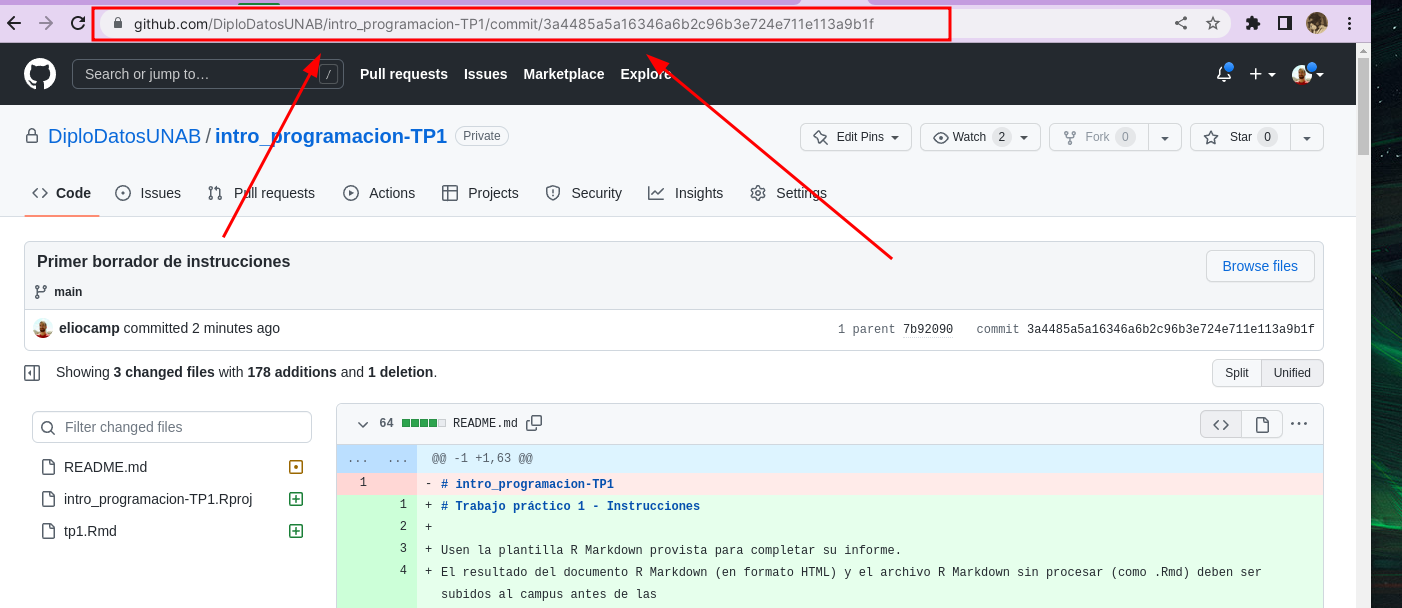Viewport: 1402px width, 608px height.
Task: Expand hidden lines above diff hunk
Action: point(377,459)
